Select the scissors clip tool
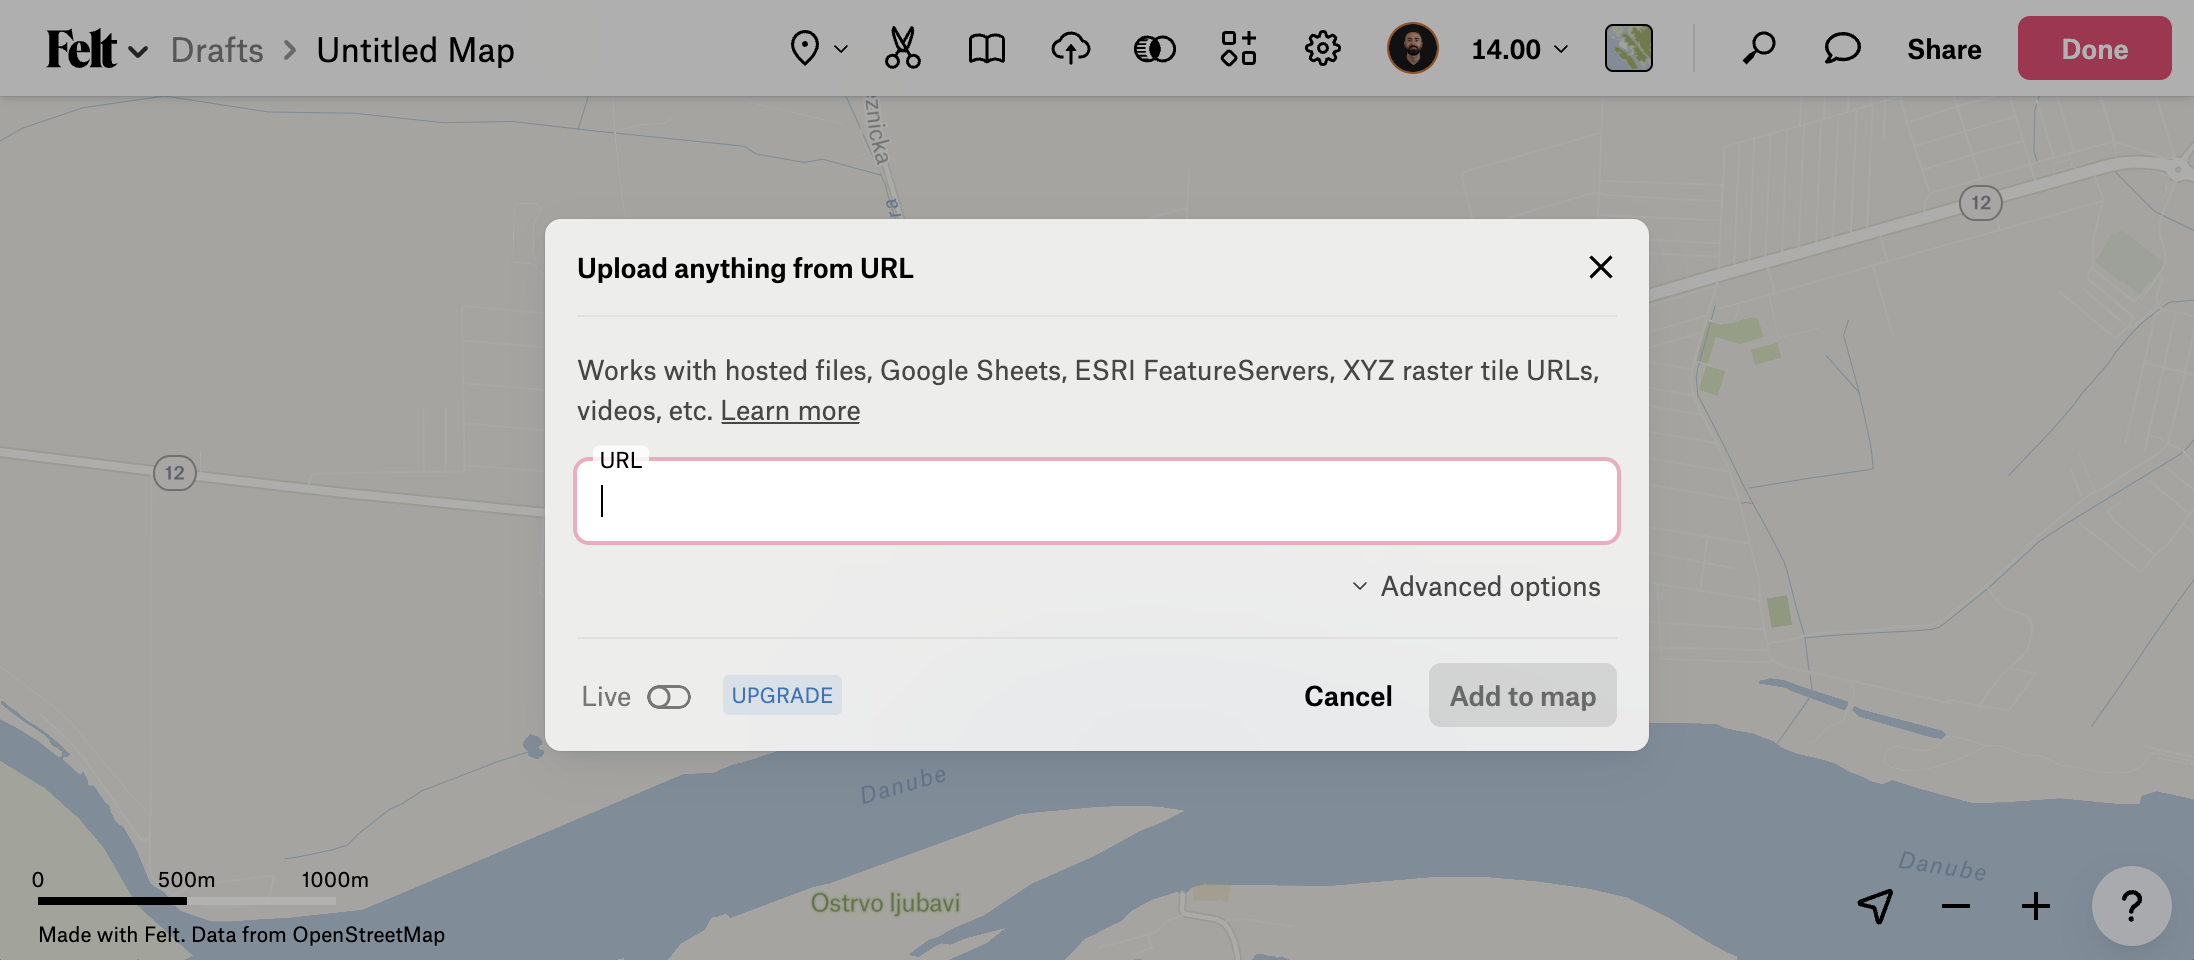This screenshot has height=960, width=2194. click(x=902, y=48)
